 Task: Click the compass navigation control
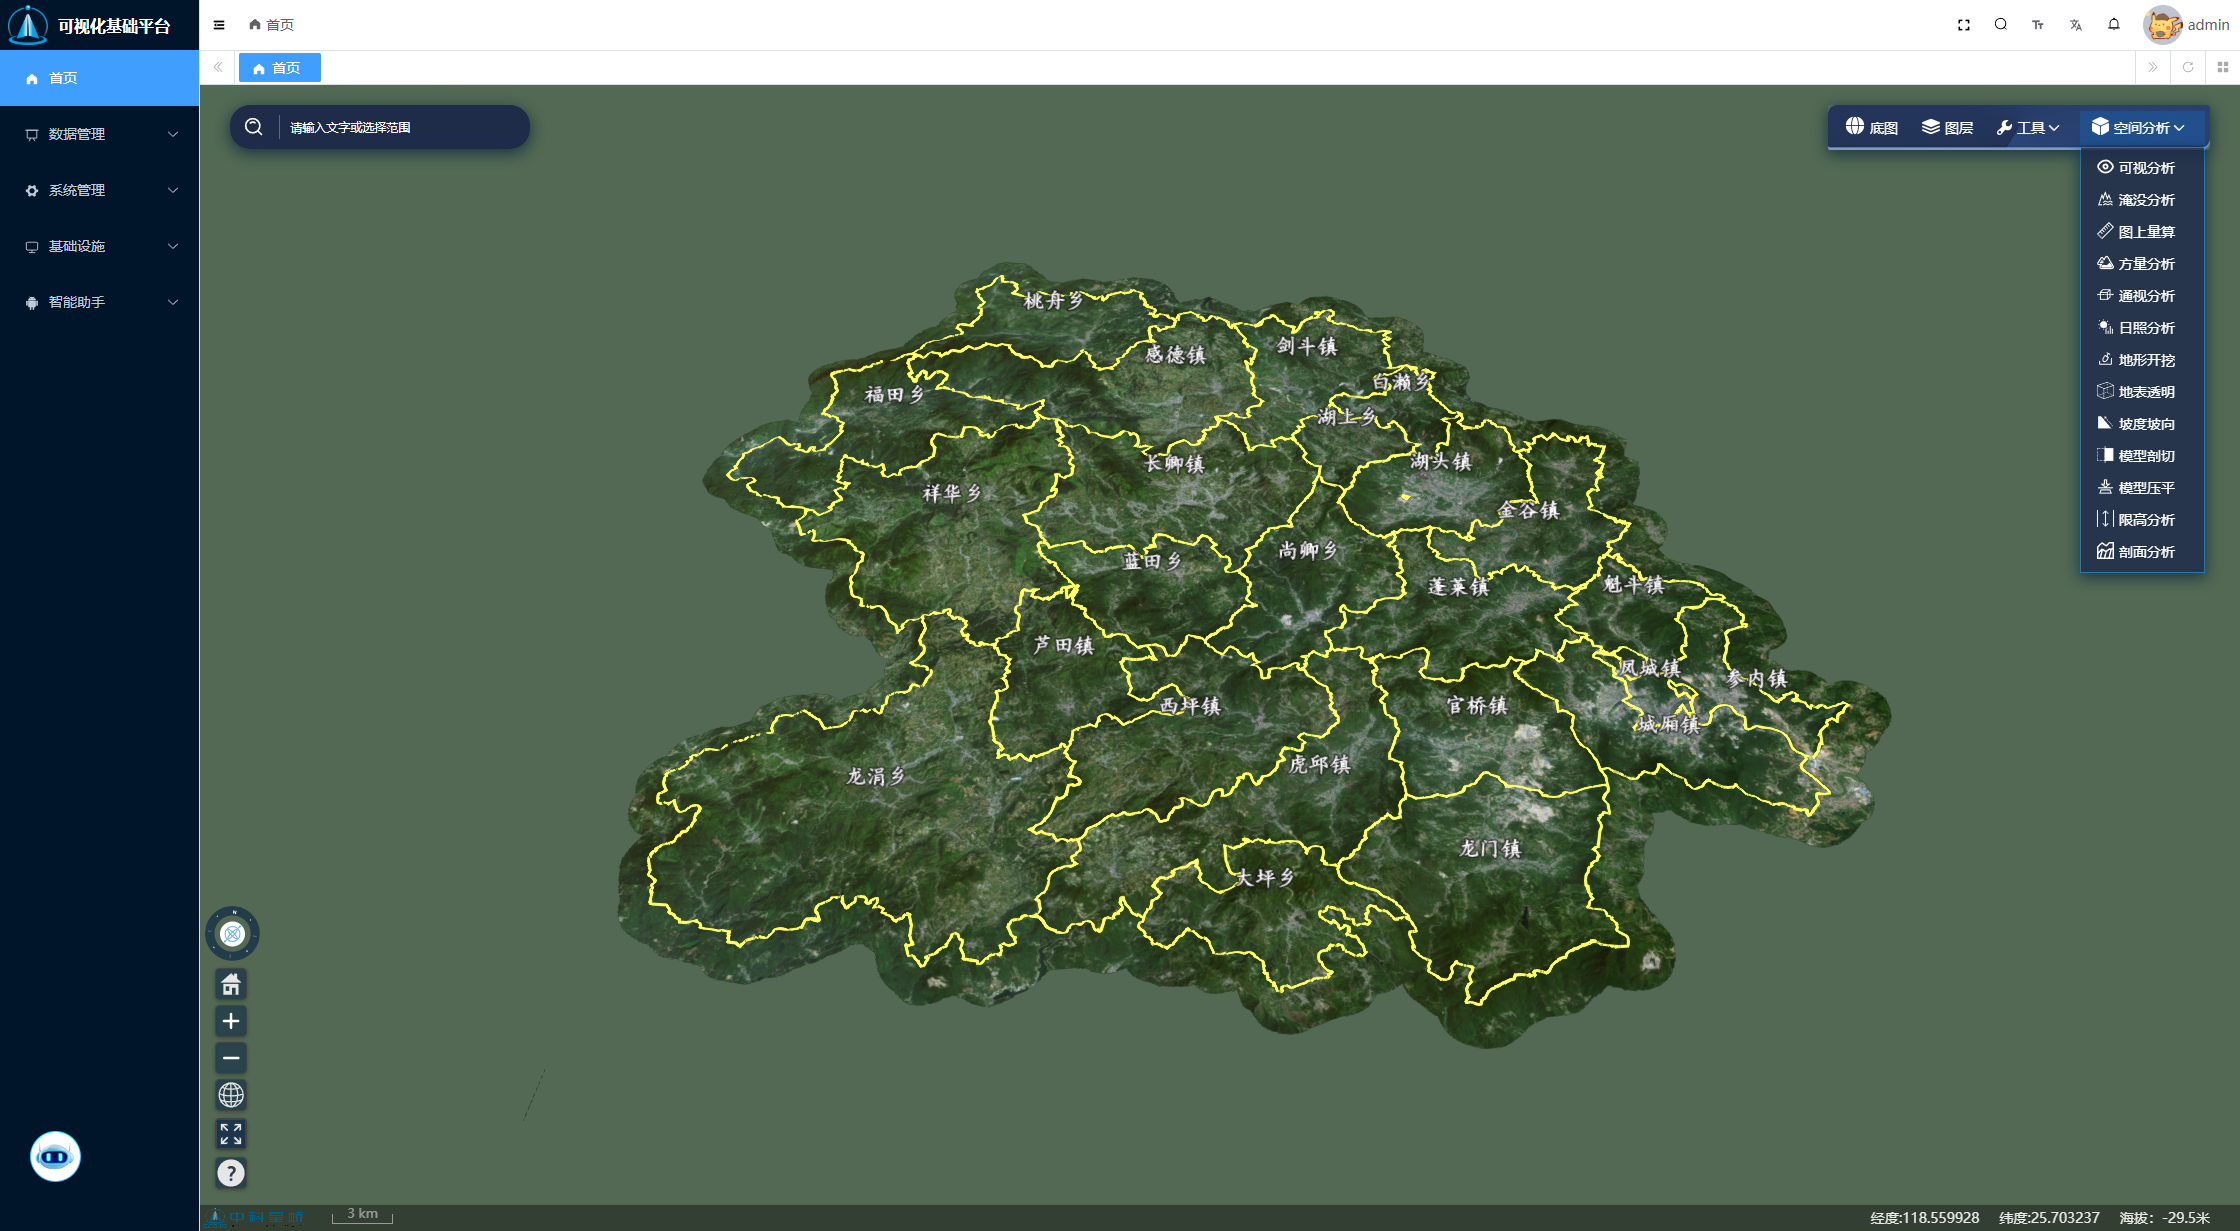[232, 934]
